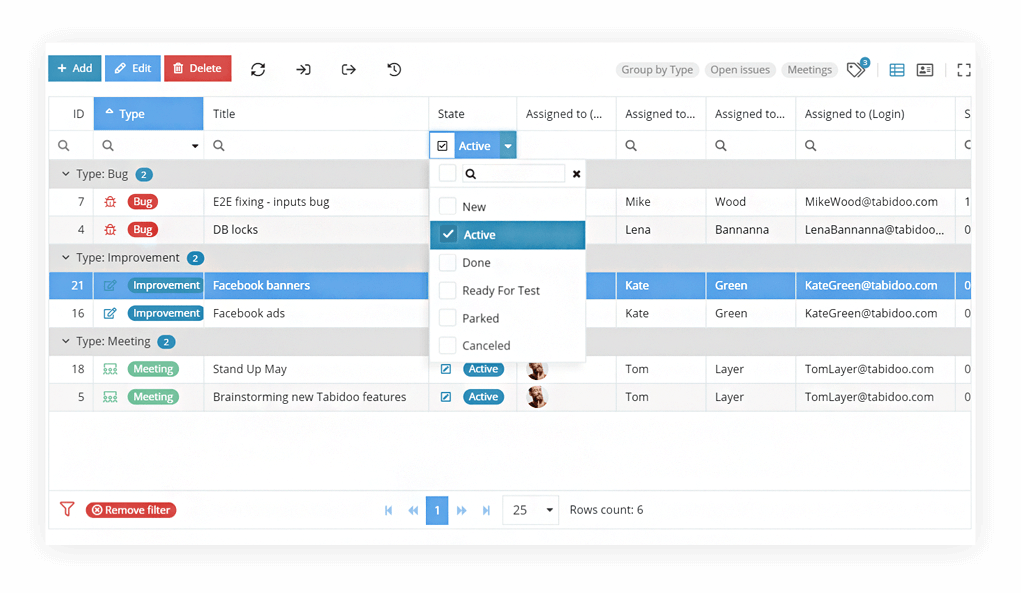Sort by the Title column header

[316, 114]
